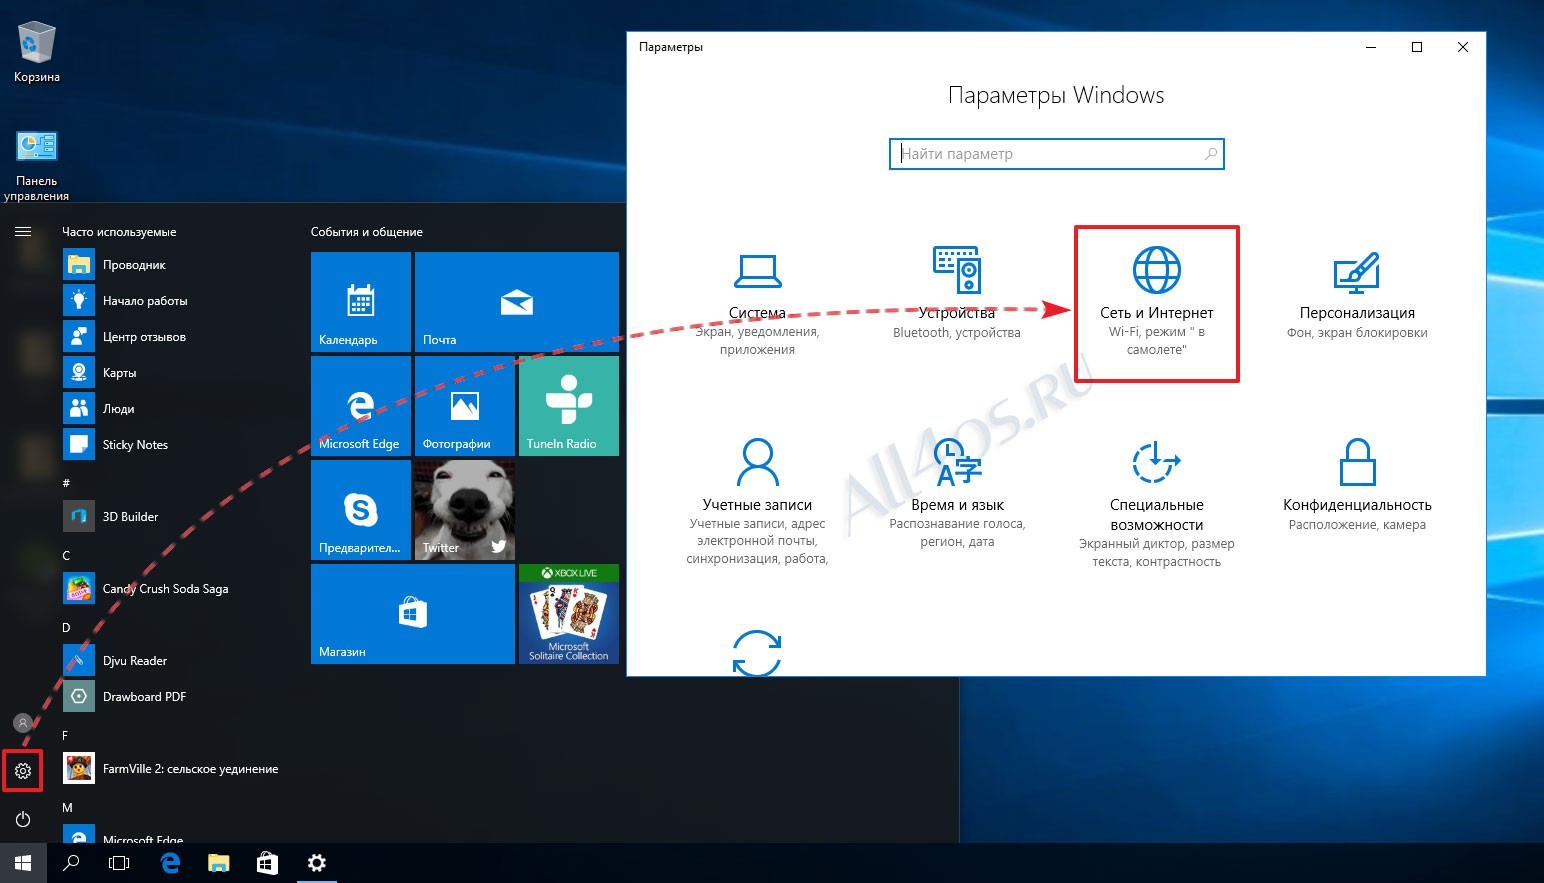Open the Twitter tile

point(465,510)
